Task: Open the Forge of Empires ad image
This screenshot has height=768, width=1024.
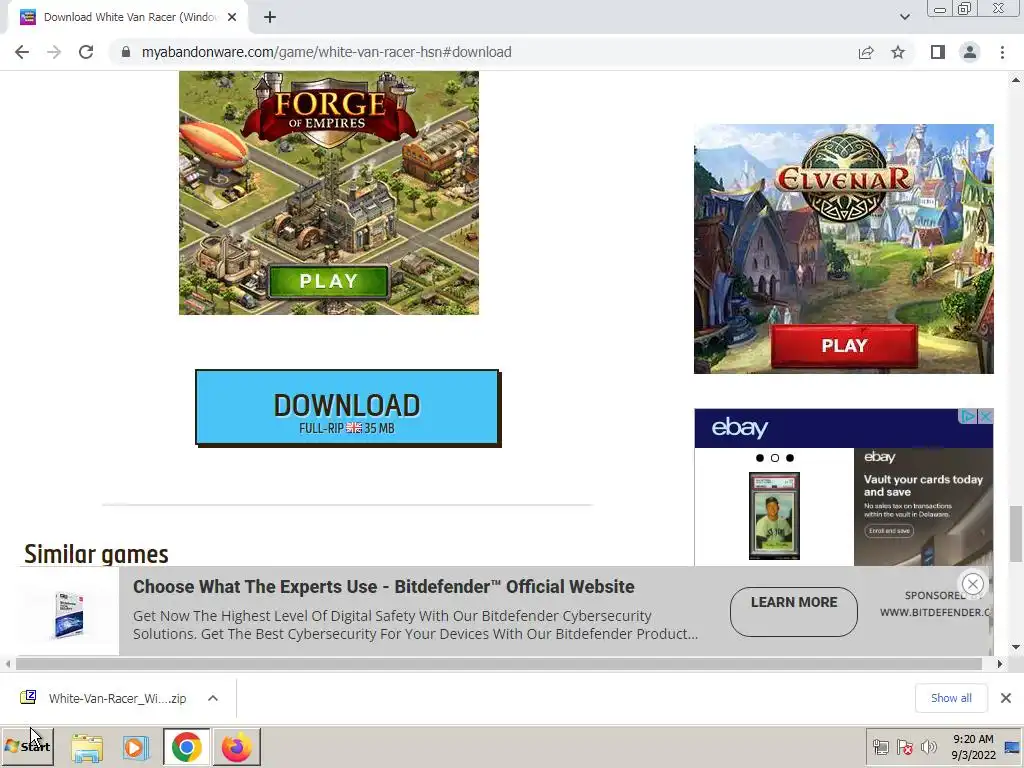Action: (x=328, y=193)
